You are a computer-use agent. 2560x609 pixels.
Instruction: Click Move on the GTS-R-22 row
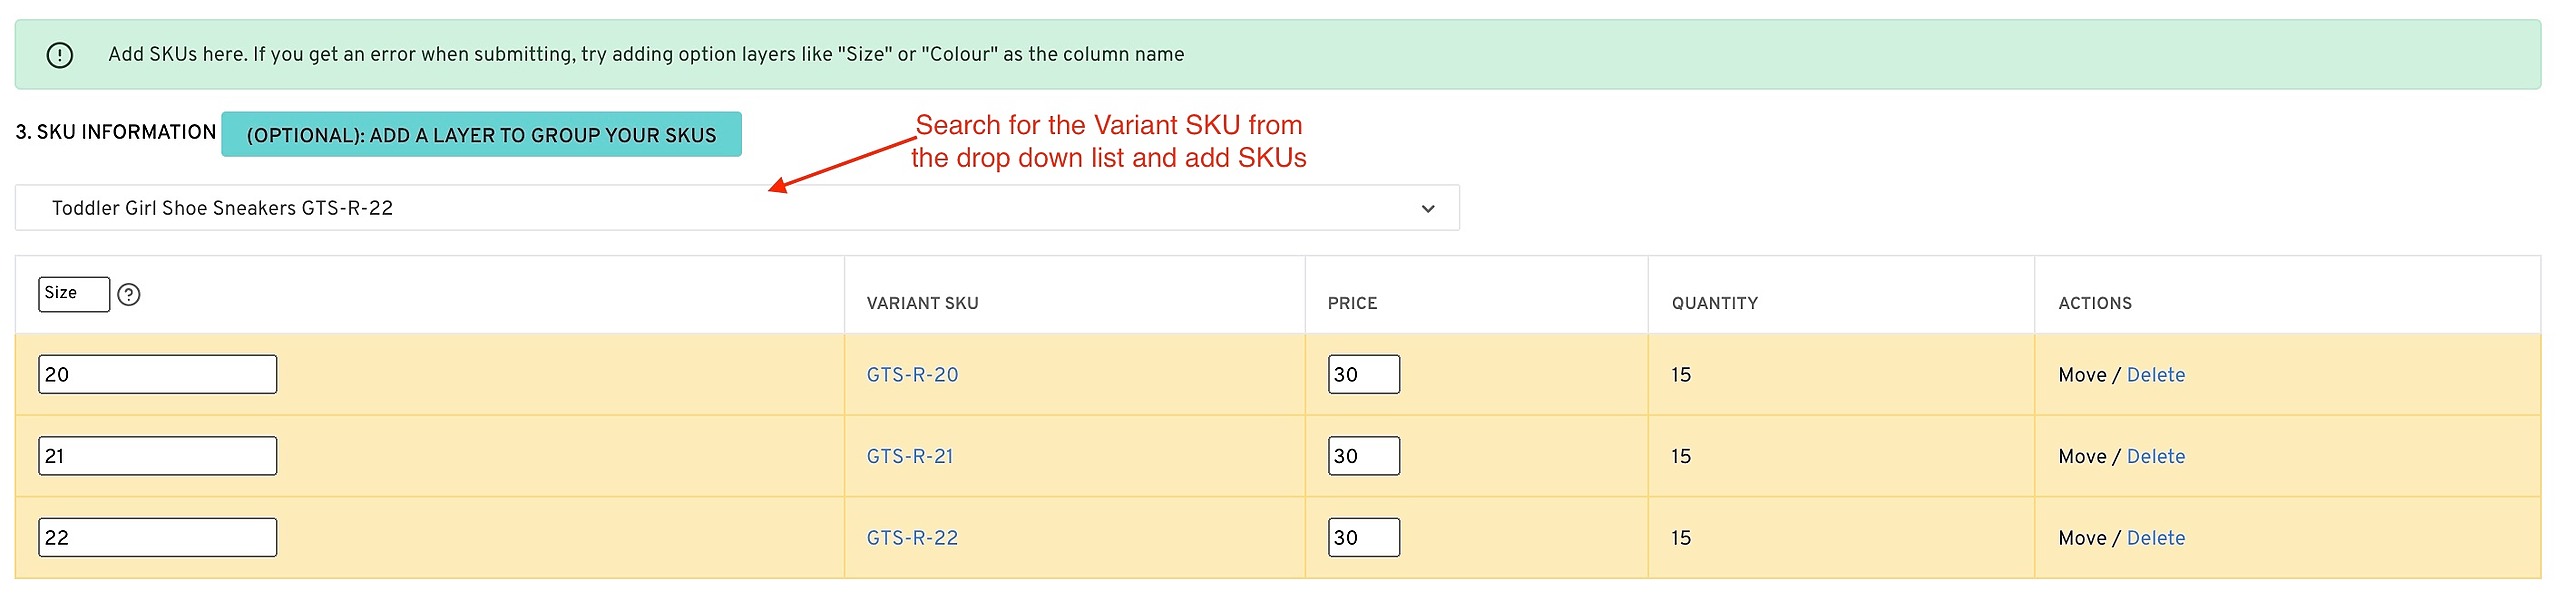[x=2081, y=538]
